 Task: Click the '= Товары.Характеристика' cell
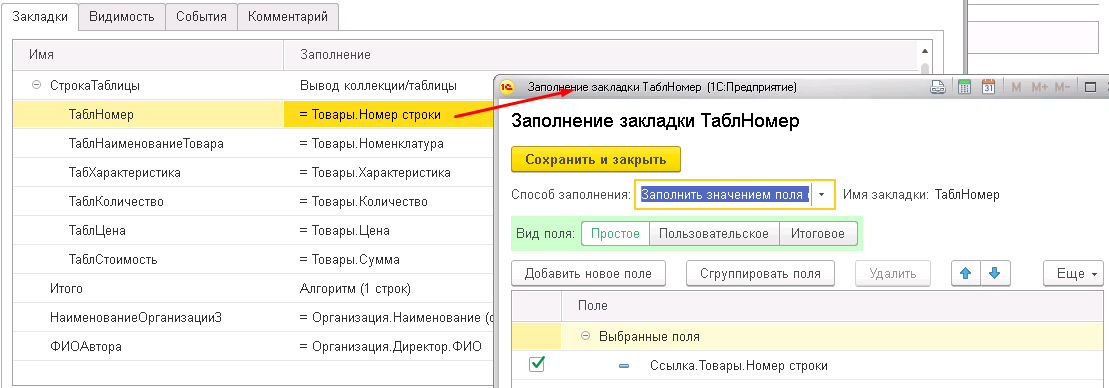[389, 172]
